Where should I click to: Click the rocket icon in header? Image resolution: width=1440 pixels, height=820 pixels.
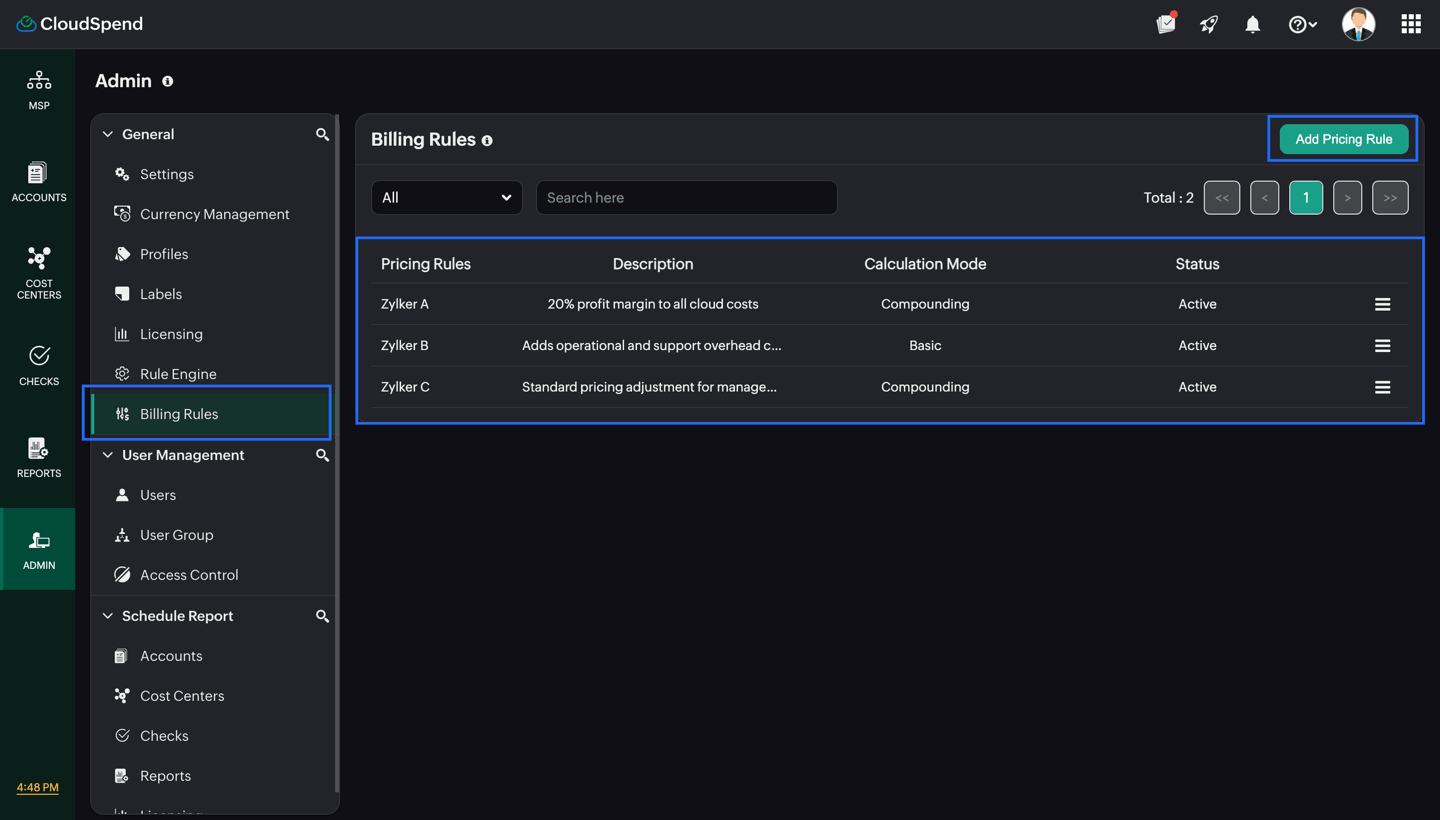pyautogui.click(x=1209, y=24)
